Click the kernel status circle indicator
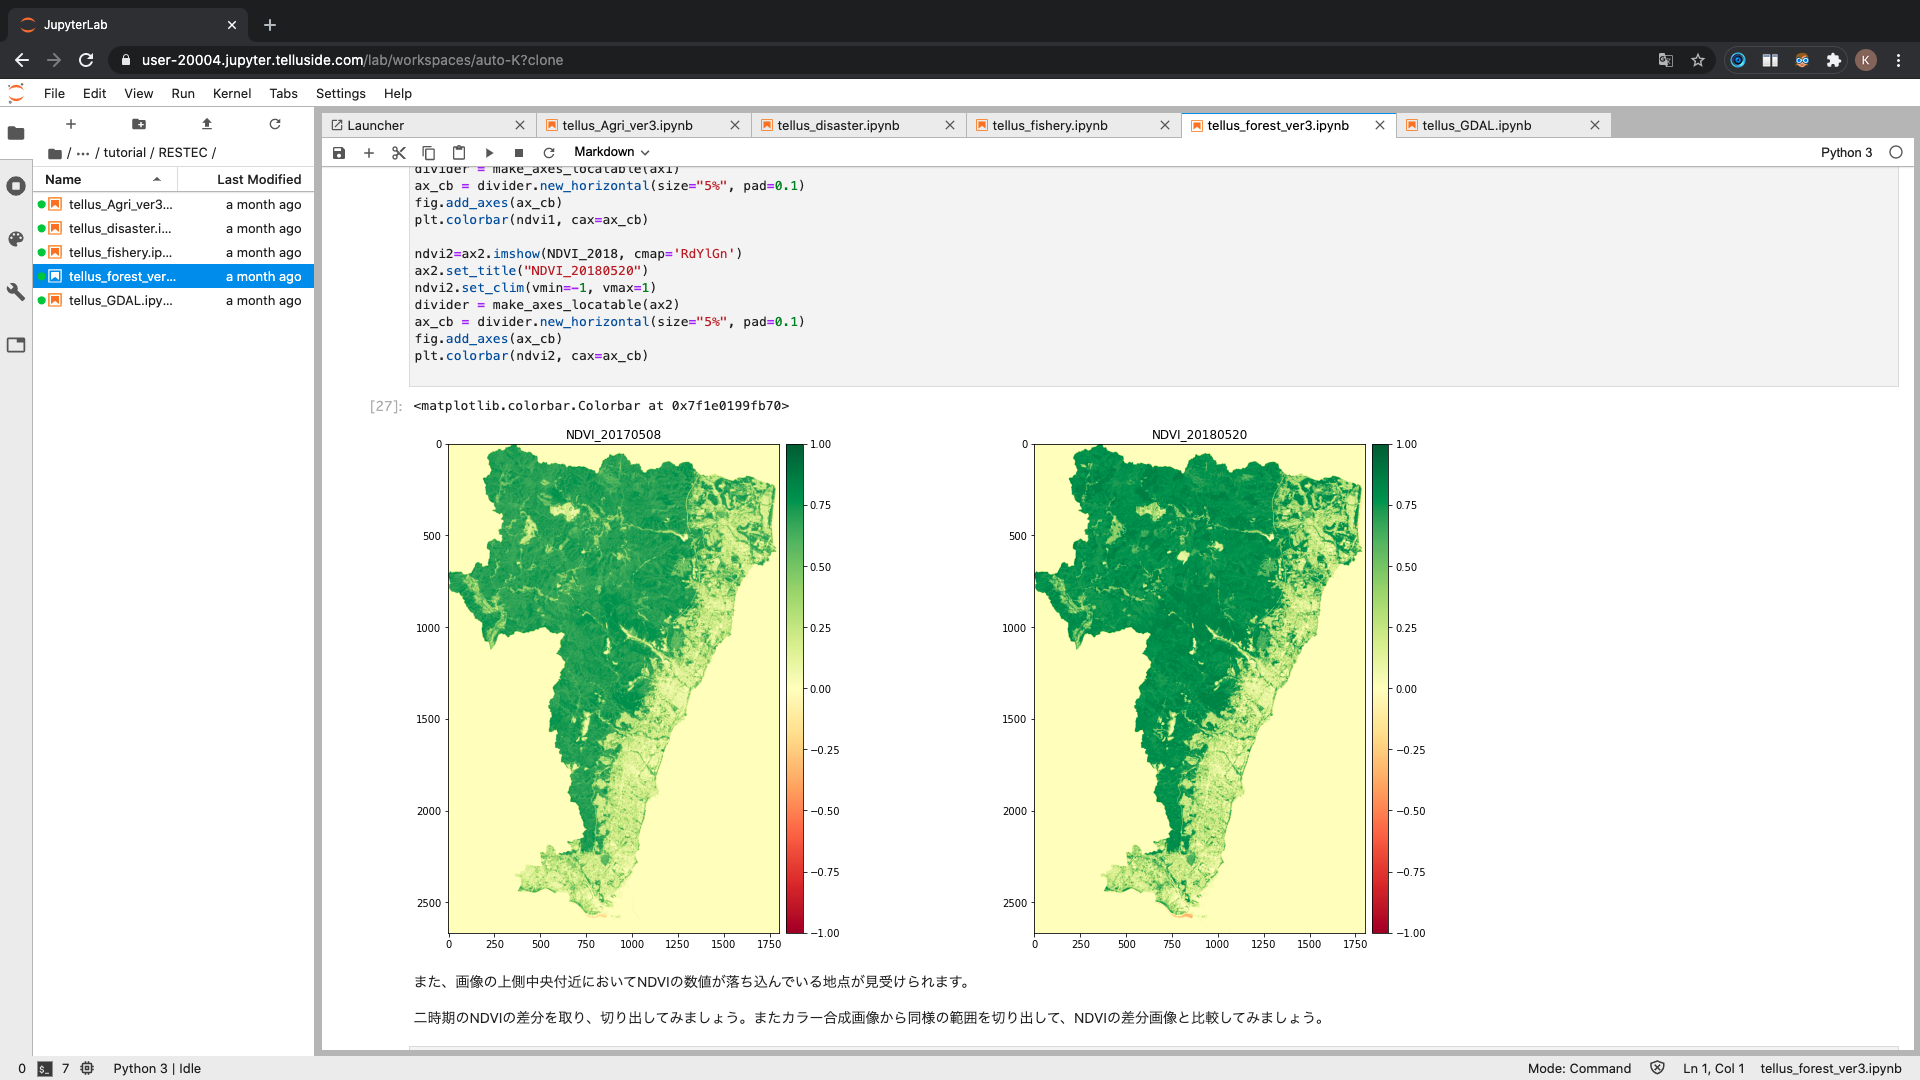Image resolution: width=1920 pixels, height=1080 pixels. pyautogui.click(x=1896, y=152)
